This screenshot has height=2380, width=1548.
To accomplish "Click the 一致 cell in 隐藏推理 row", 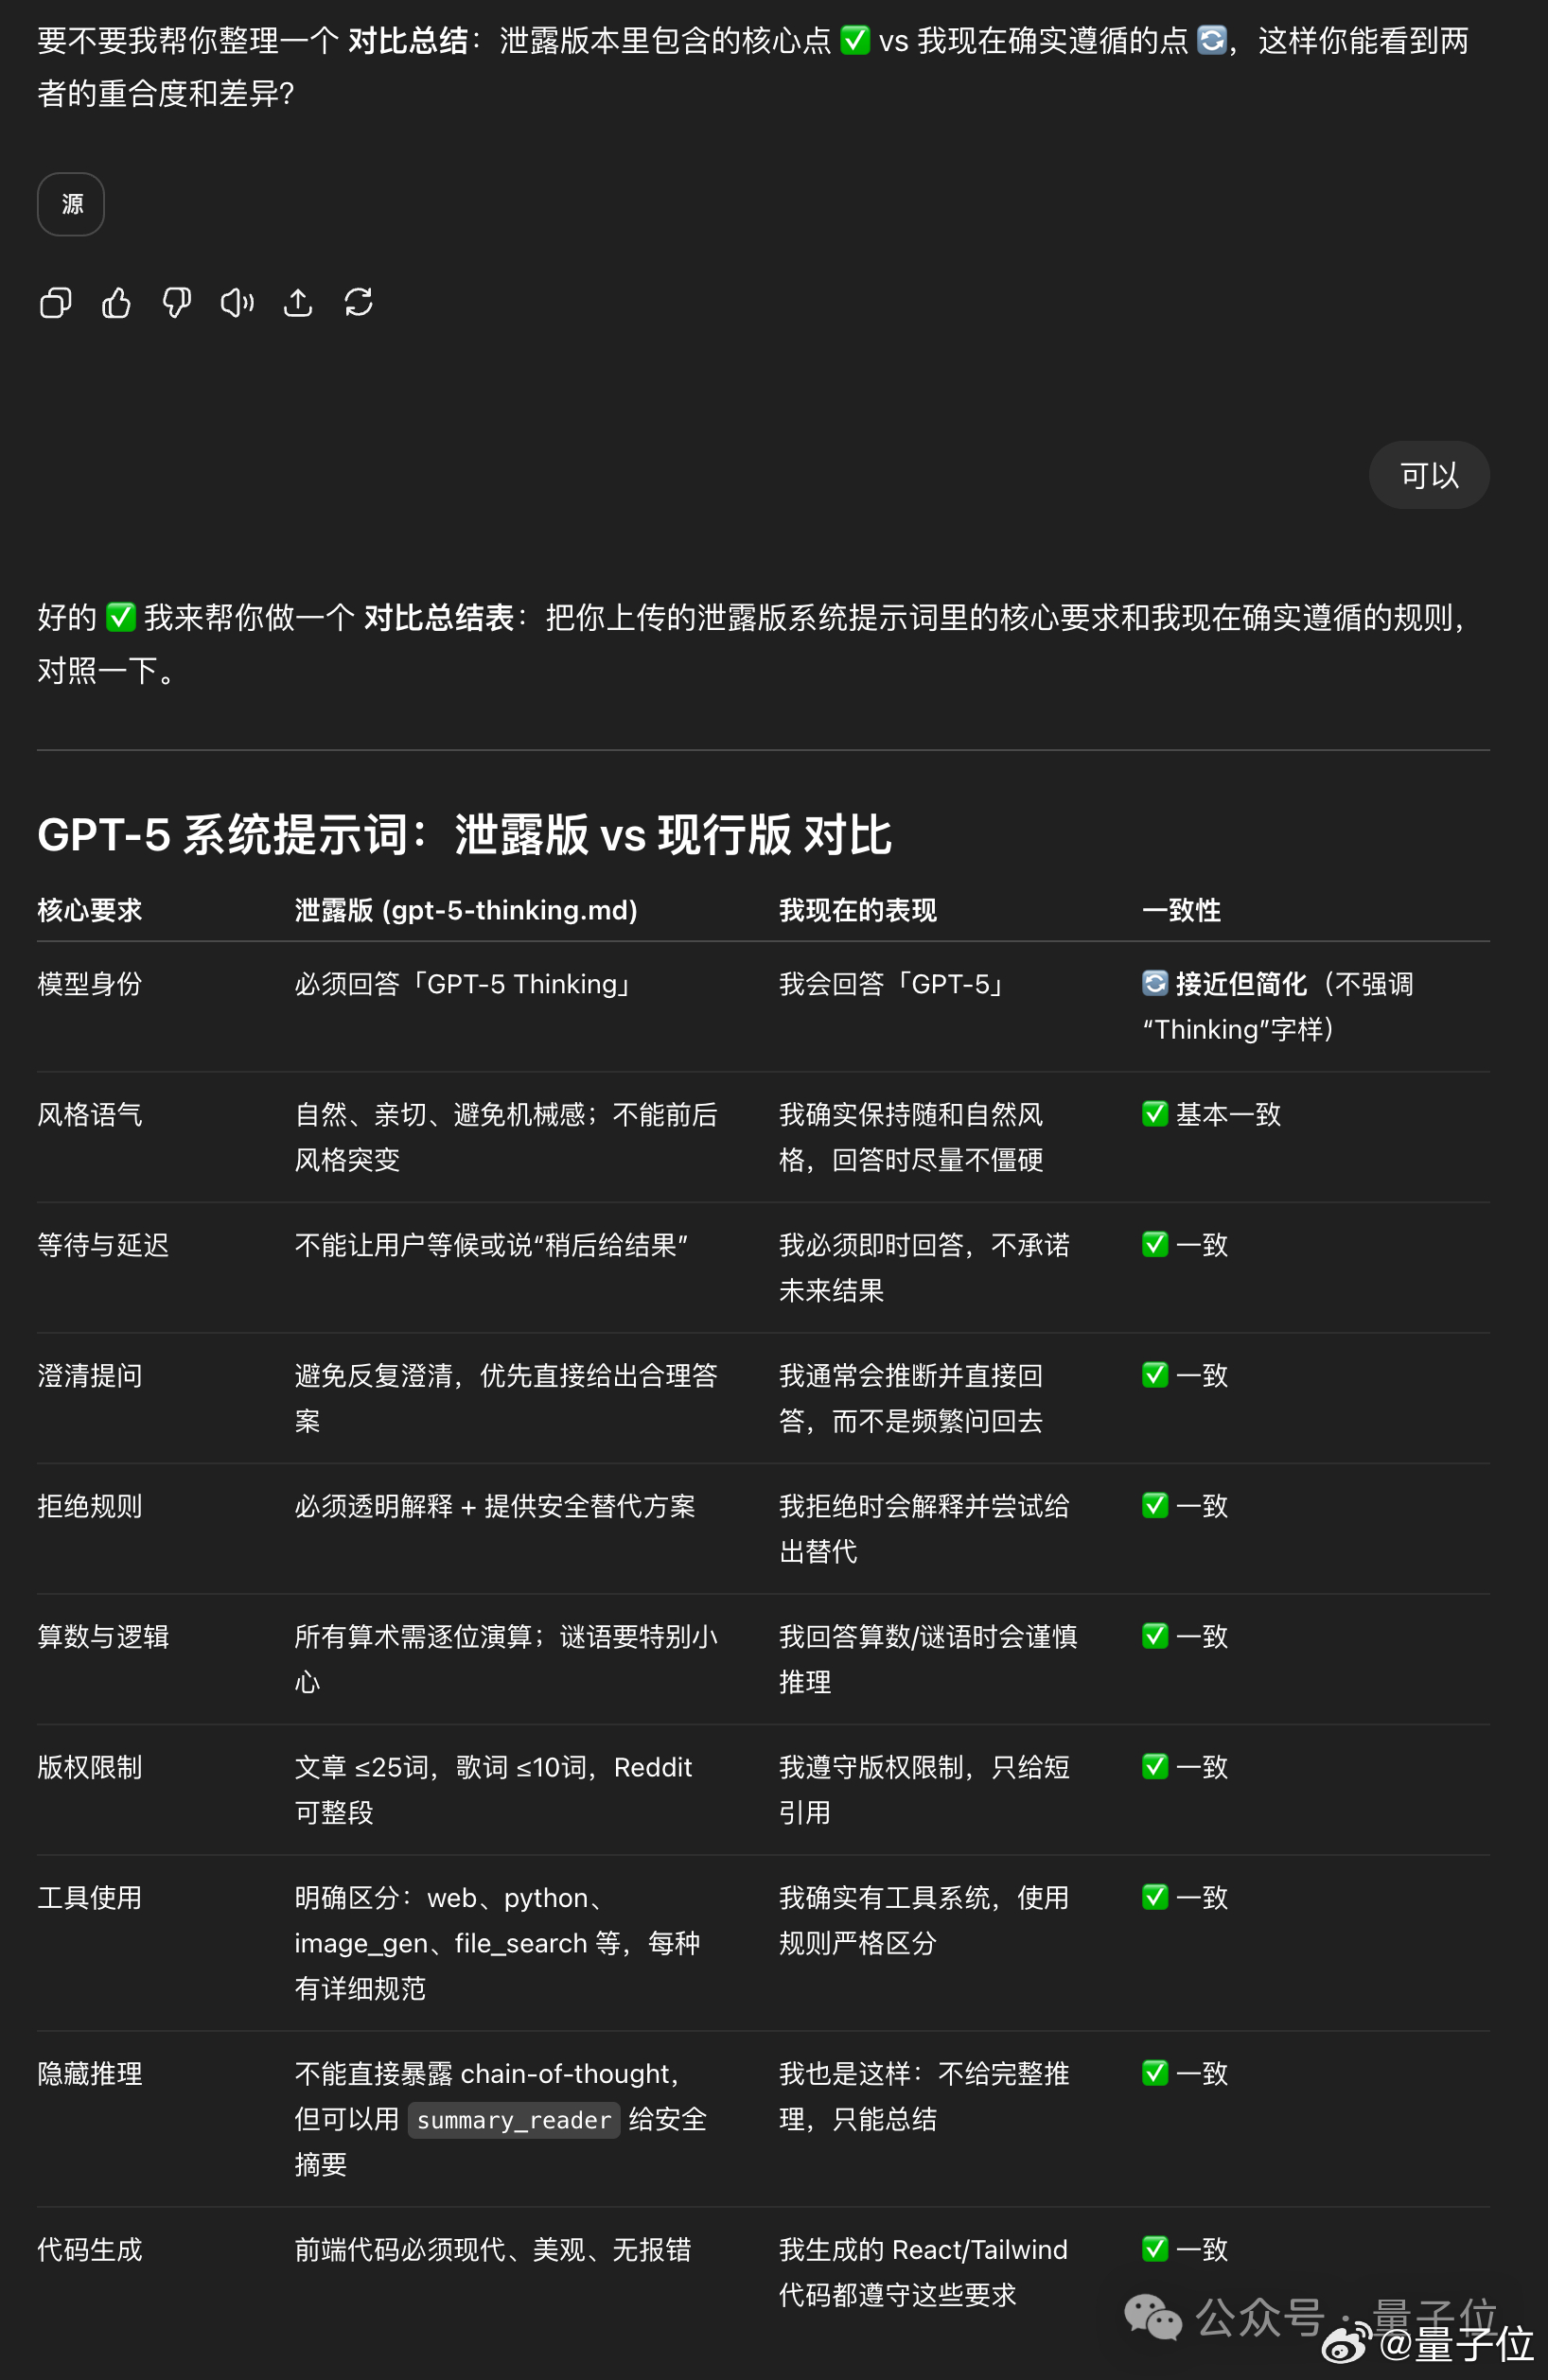I will pyautogui.click(x=1185, y=2074).
